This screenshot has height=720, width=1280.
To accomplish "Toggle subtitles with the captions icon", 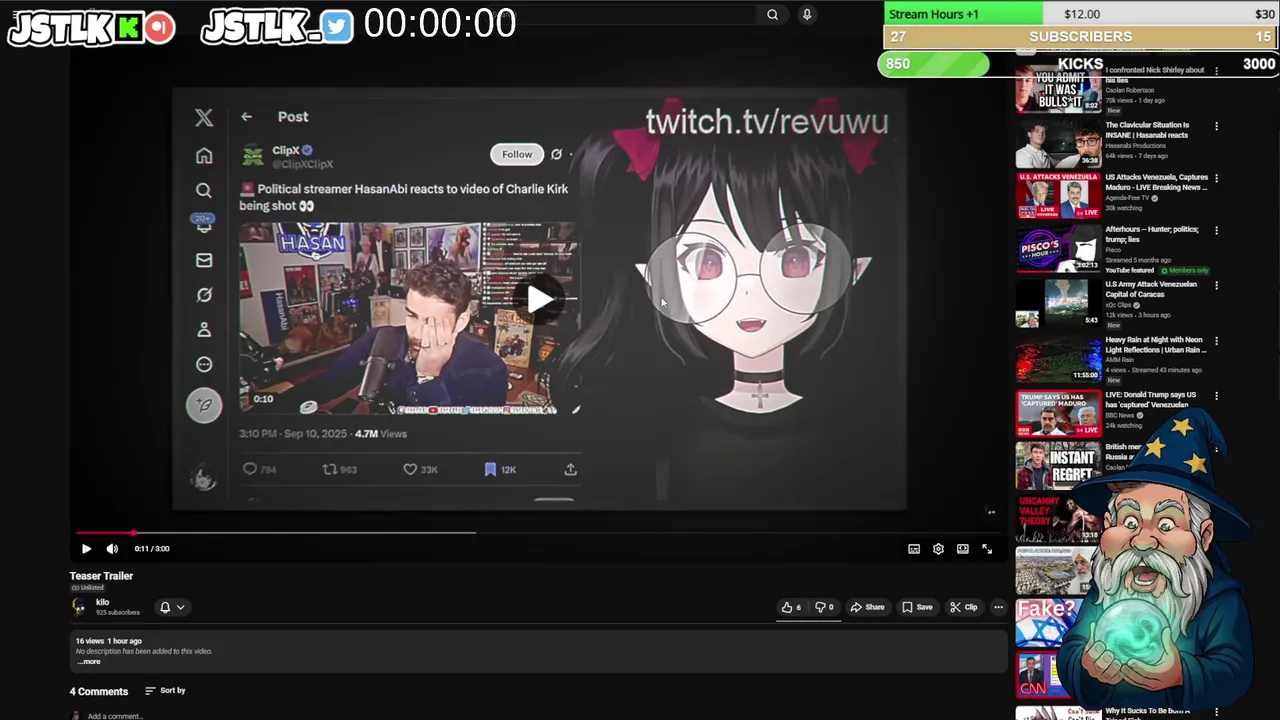I will click(x=914, y=549).
